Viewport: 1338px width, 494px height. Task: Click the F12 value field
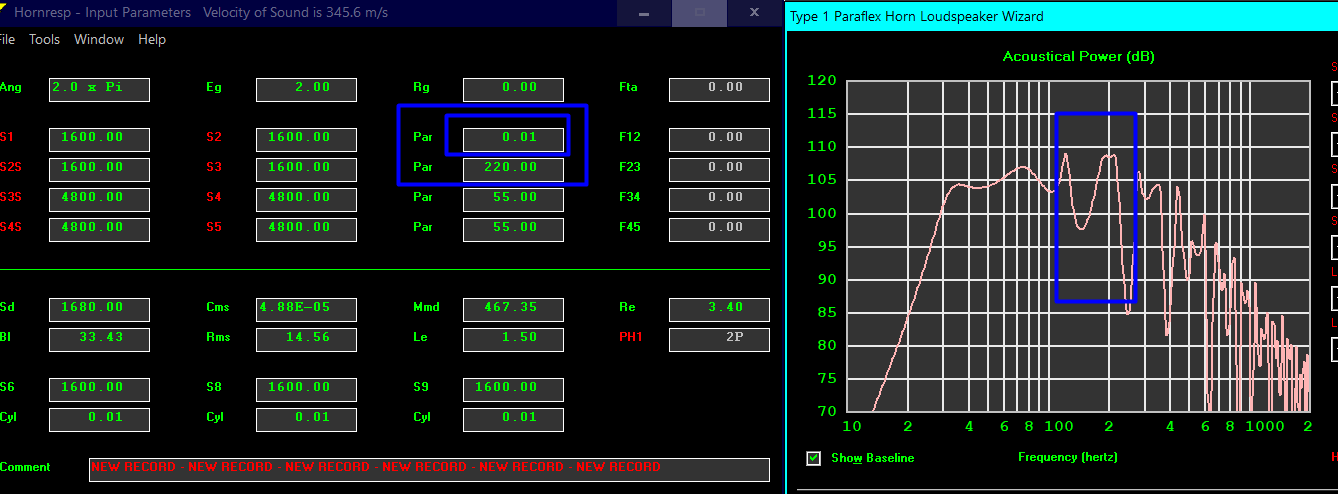(719, 139)
